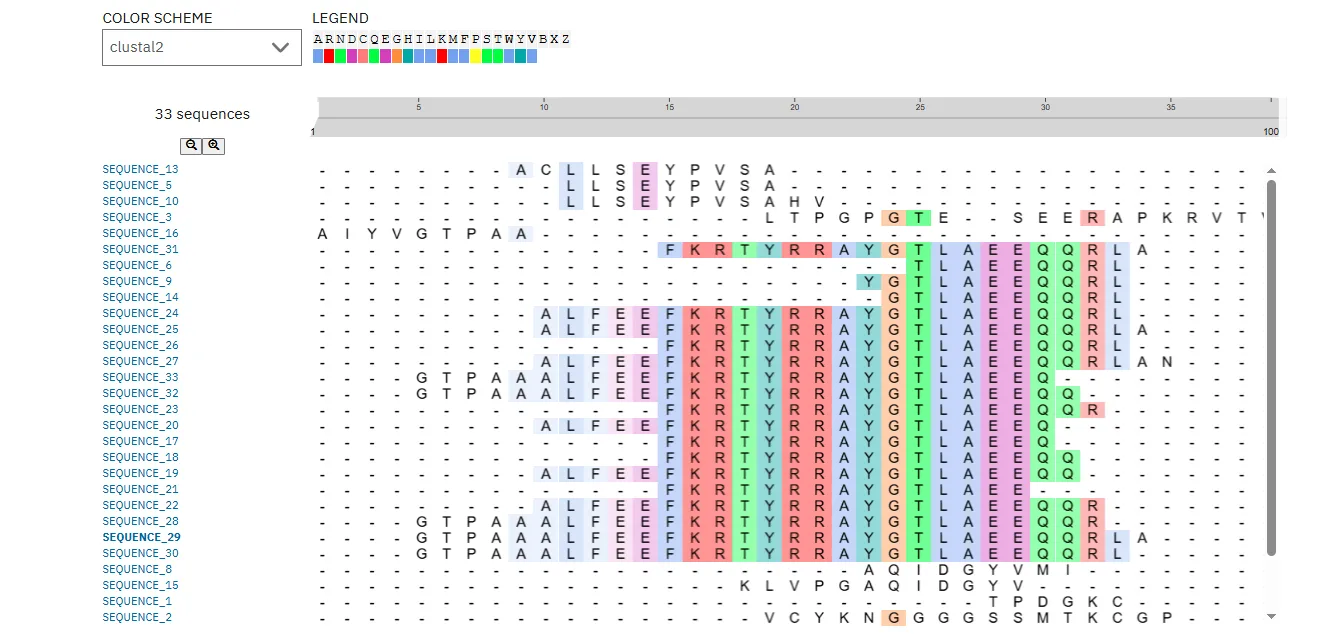This screenshot has height=644, width=1336.
Task: Click position 30 on the alignment ruler
Action: click(1044, 107)
